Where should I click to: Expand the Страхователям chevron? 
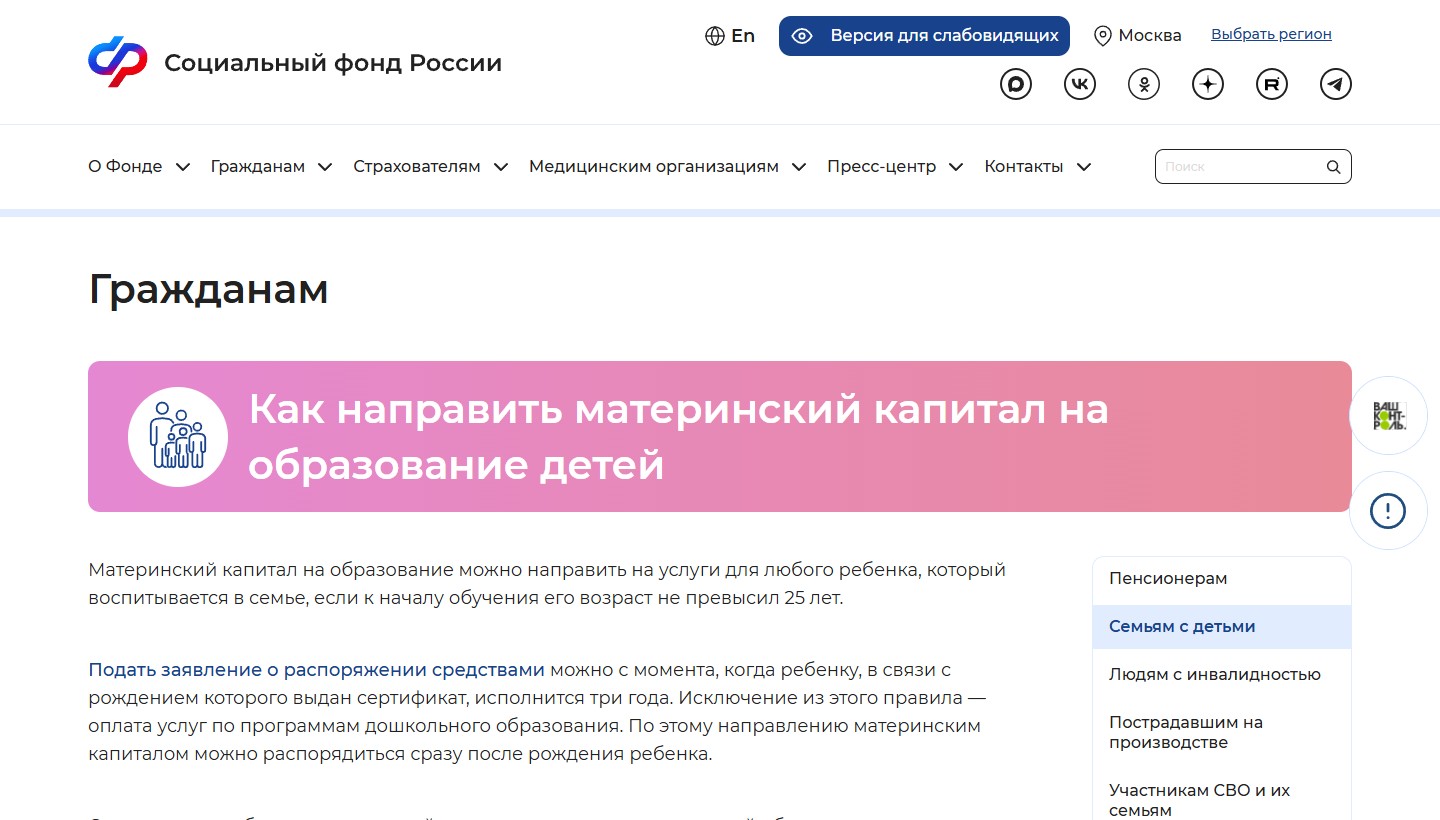coord(501,167)
